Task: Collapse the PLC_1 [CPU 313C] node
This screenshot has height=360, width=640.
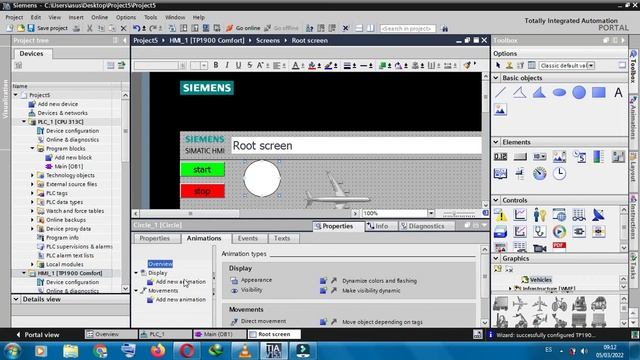Action: click(x=24, y=122)
